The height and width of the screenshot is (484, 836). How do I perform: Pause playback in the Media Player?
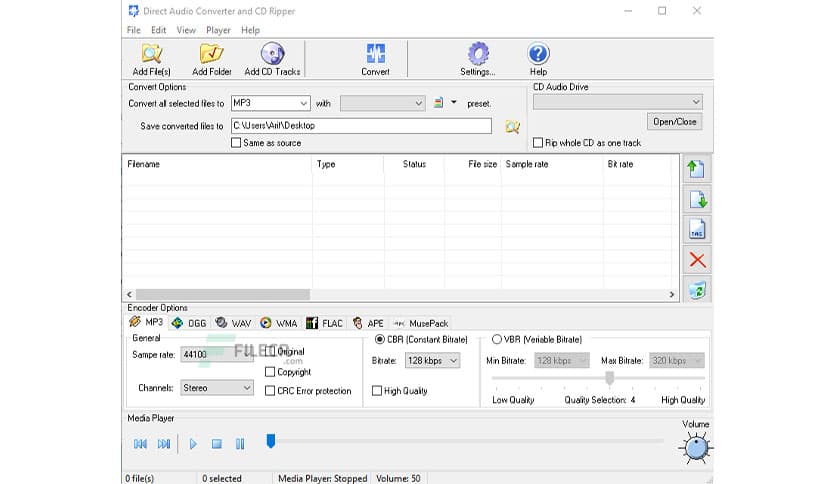pyautogui.click(x=240, y=443)
